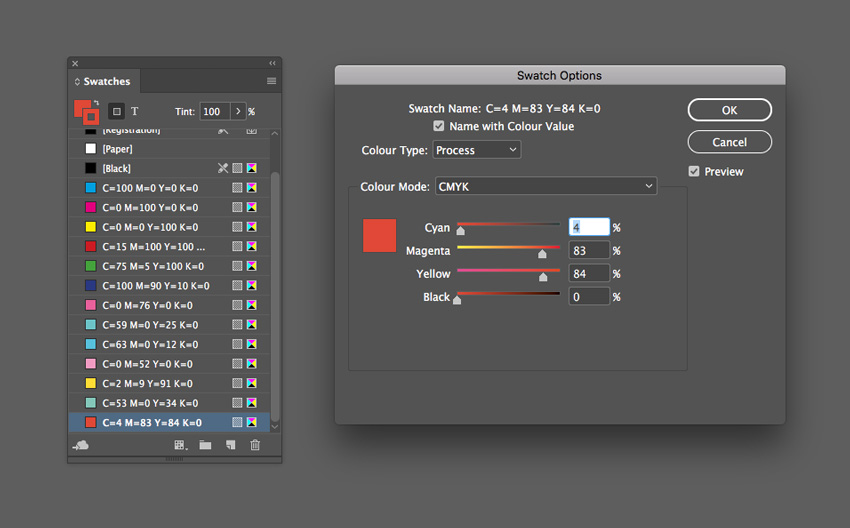Toggle the Preview checkbox
This screenshot has height=528, width=850.
pyautogui.click(x=695, y=171)
